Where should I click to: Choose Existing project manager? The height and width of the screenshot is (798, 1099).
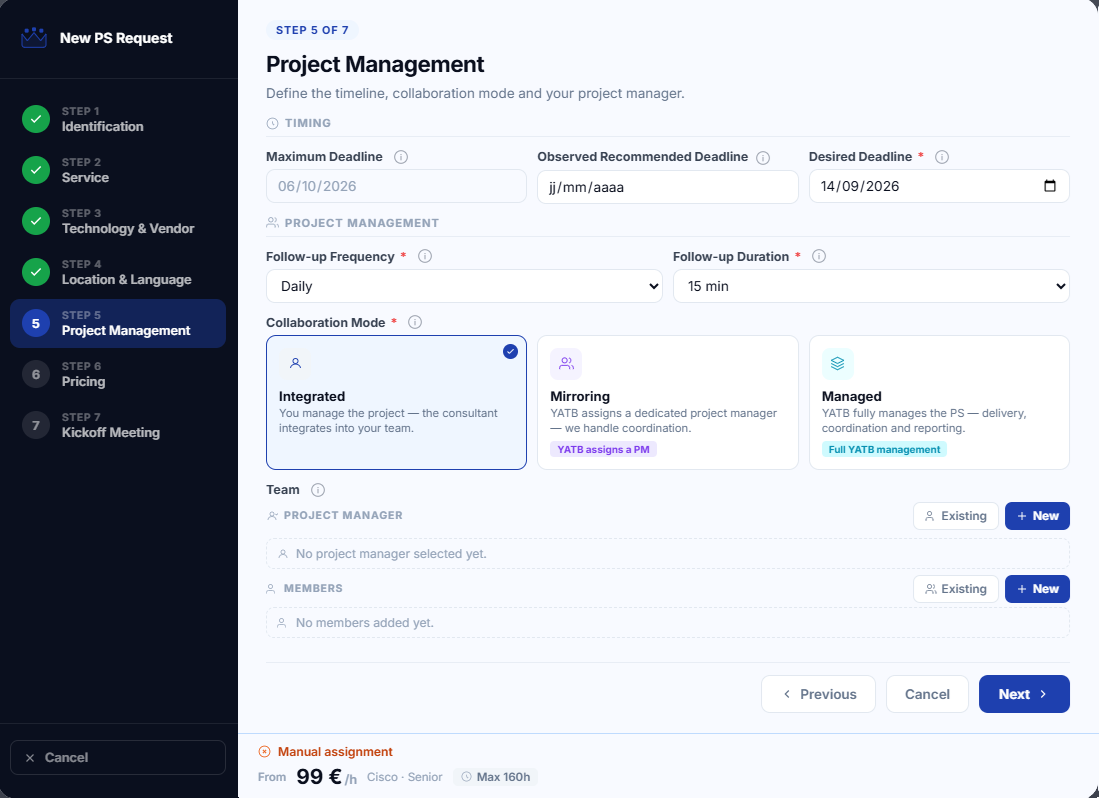955,516
